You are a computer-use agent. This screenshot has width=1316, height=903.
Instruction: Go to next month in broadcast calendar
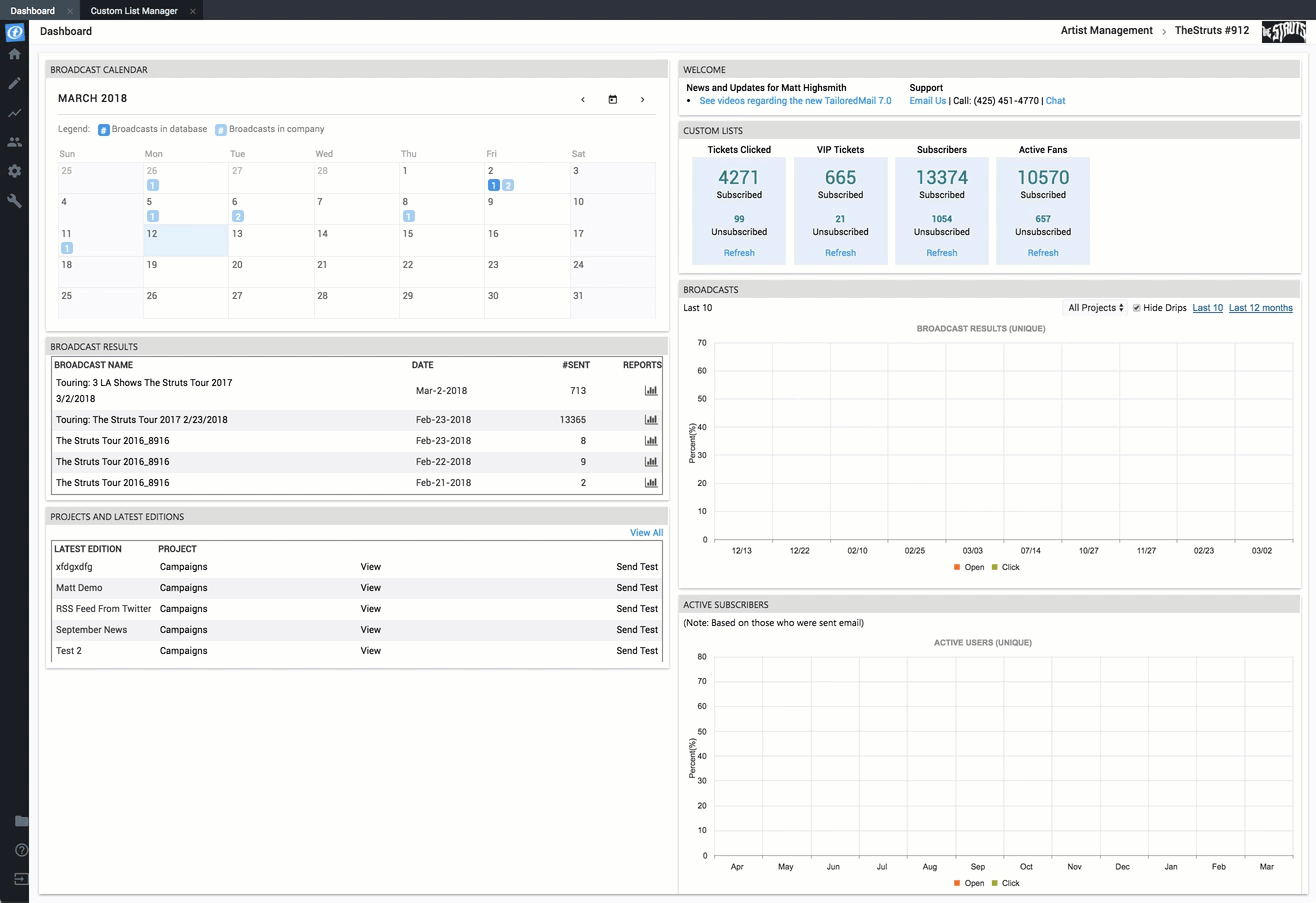coord(642,99)
